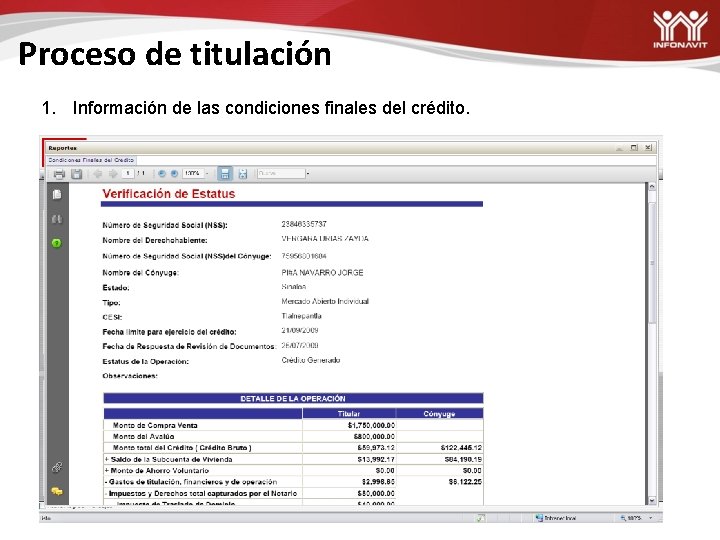
Task: Click the Titular column header
Action: pyautogui.click(x=349, y=414)
